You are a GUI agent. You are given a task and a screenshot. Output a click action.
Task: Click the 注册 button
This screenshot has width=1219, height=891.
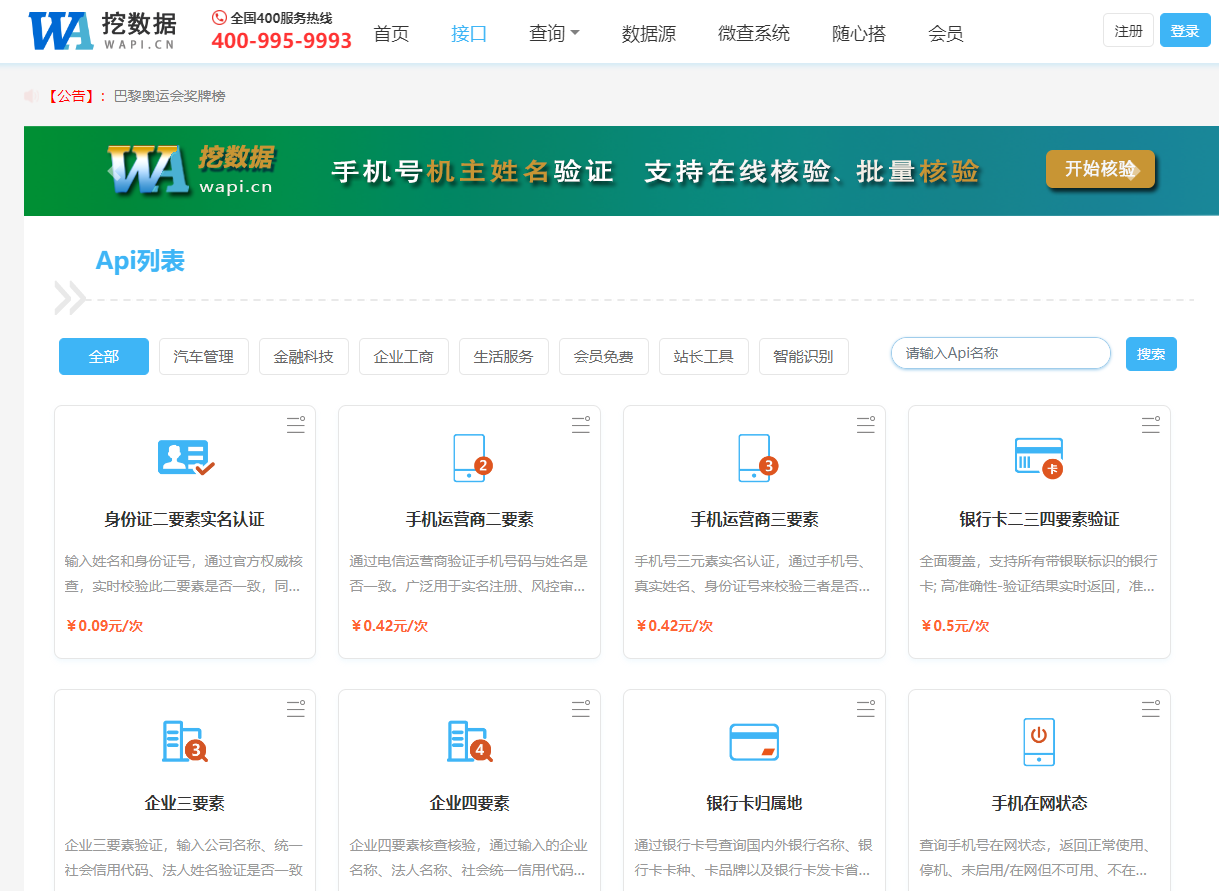(1129, 30)
